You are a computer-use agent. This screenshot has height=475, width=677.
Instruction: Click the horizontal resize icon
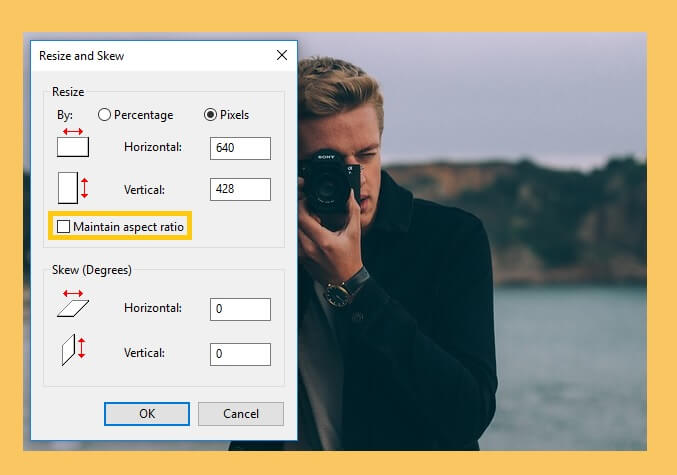coord(73,142)
